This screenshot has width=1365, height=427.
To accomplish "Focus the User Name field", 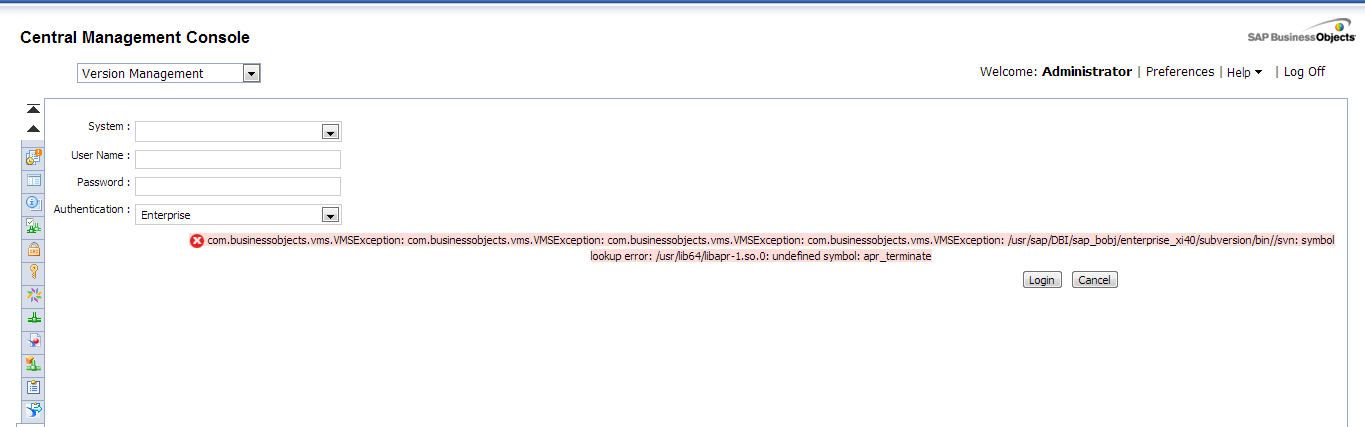I will tap(238, 159).
